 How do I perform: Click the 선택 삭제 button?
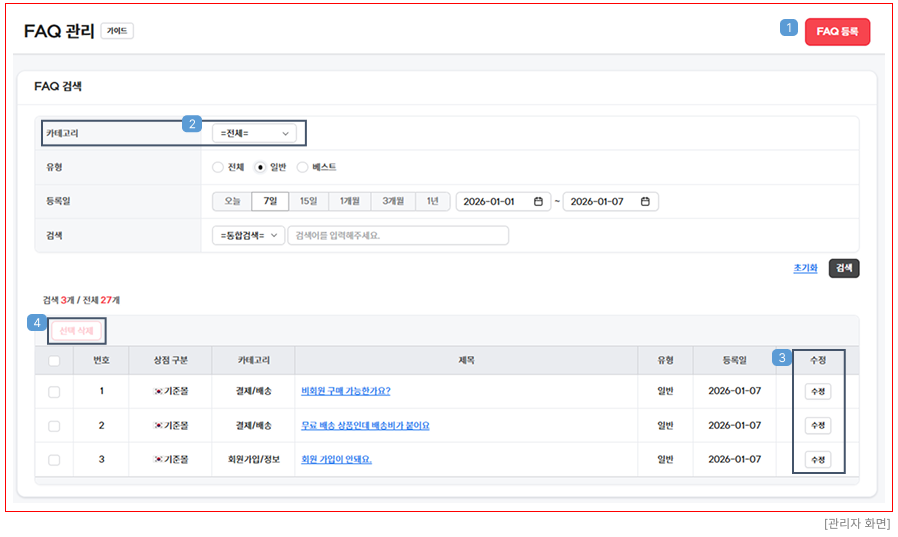click(76, 330)
